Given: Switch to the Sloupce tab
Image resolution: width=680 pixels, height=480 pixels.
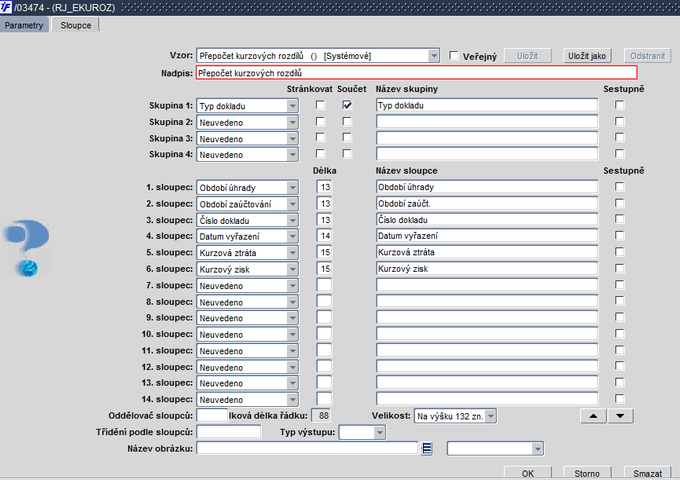Looking at the screenshot, I should (x=74, y=24).
